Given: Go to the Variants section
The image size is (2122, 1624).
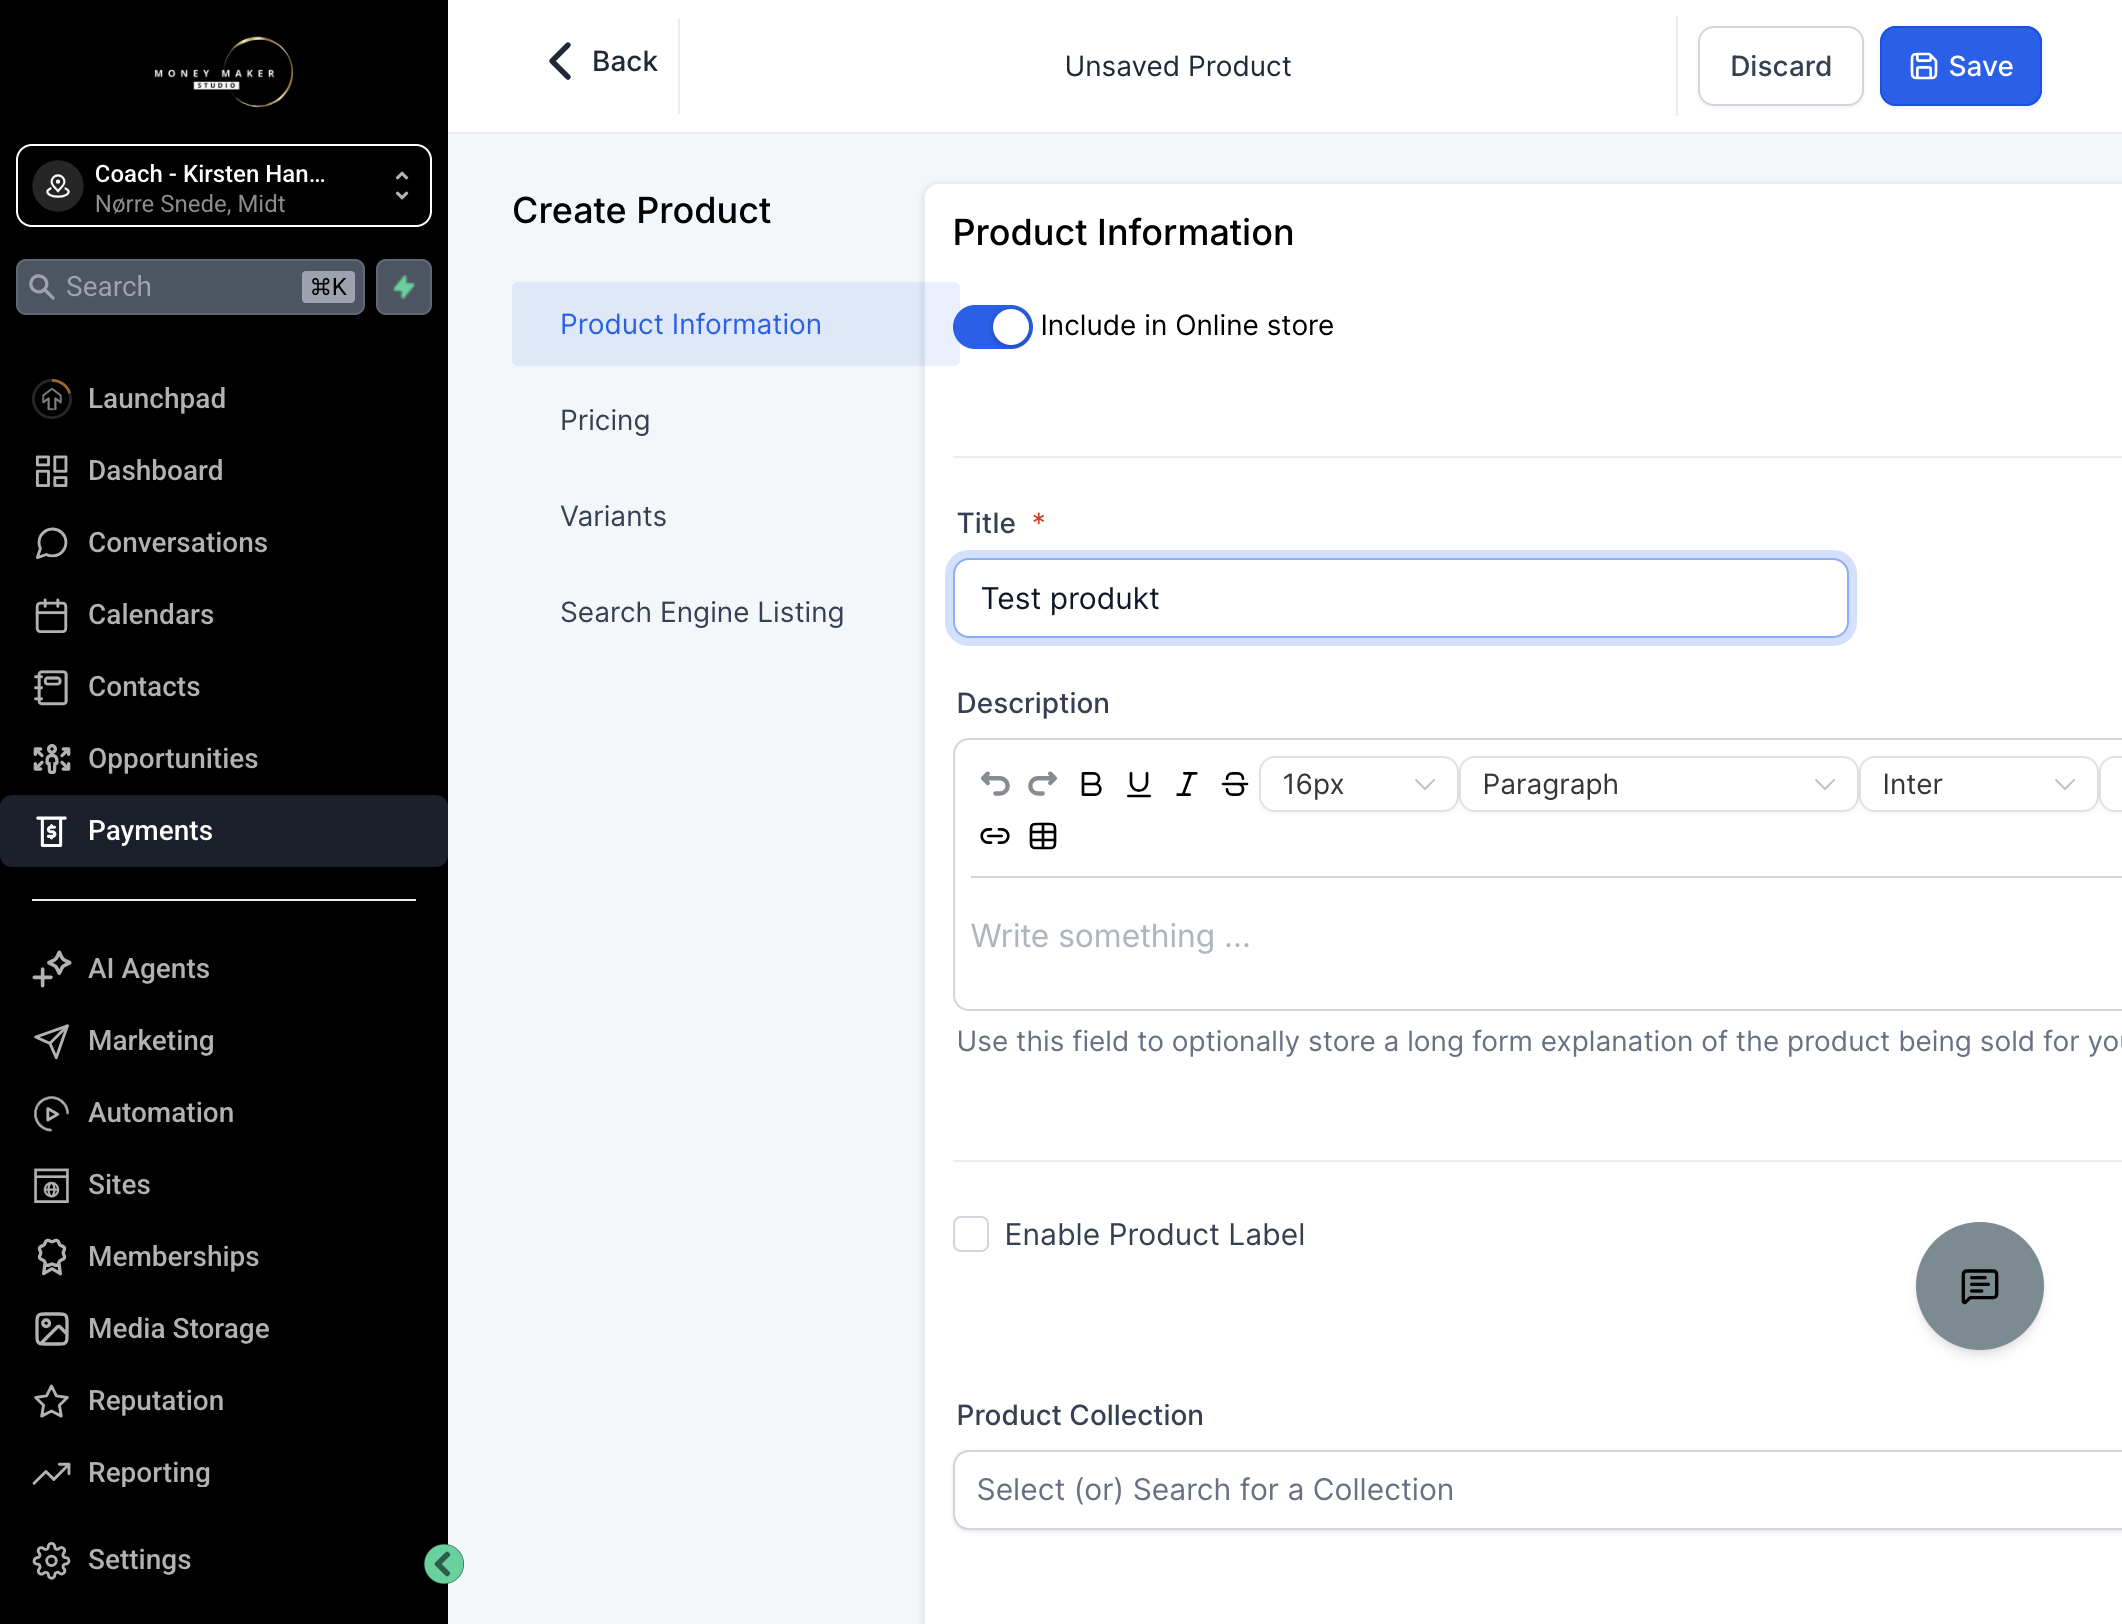Looking at the screenshot, I should pyautogui.click(x=613, y=516).
